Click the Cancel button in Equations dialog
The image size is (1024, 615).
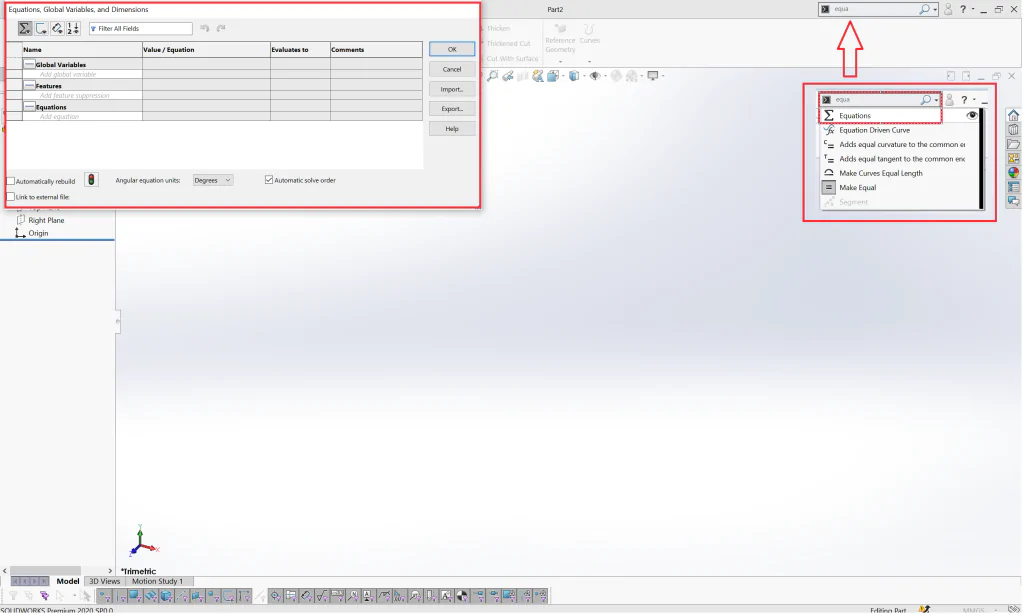tap(452, 69)
